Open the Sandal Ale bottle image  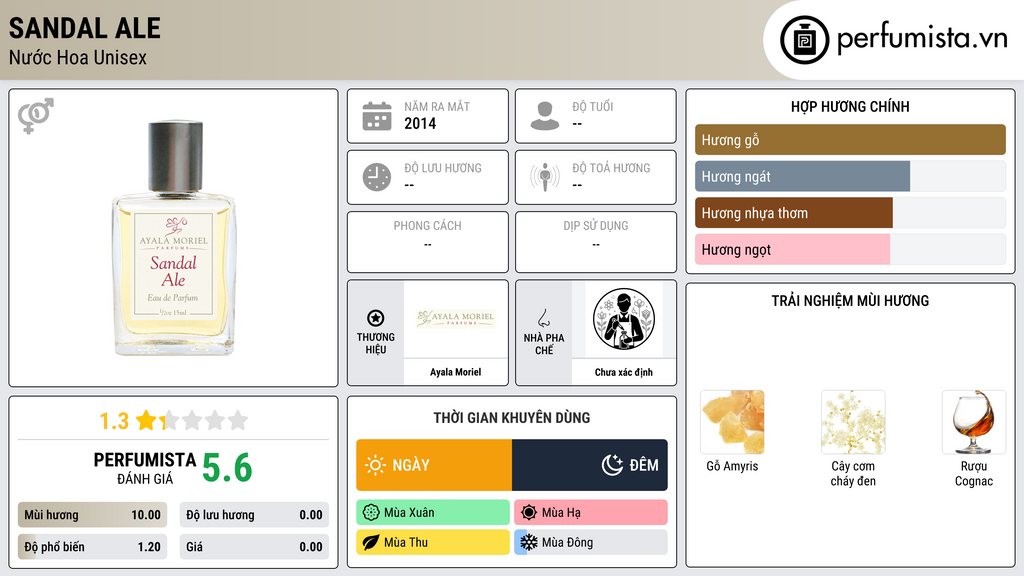pos(173,238)
